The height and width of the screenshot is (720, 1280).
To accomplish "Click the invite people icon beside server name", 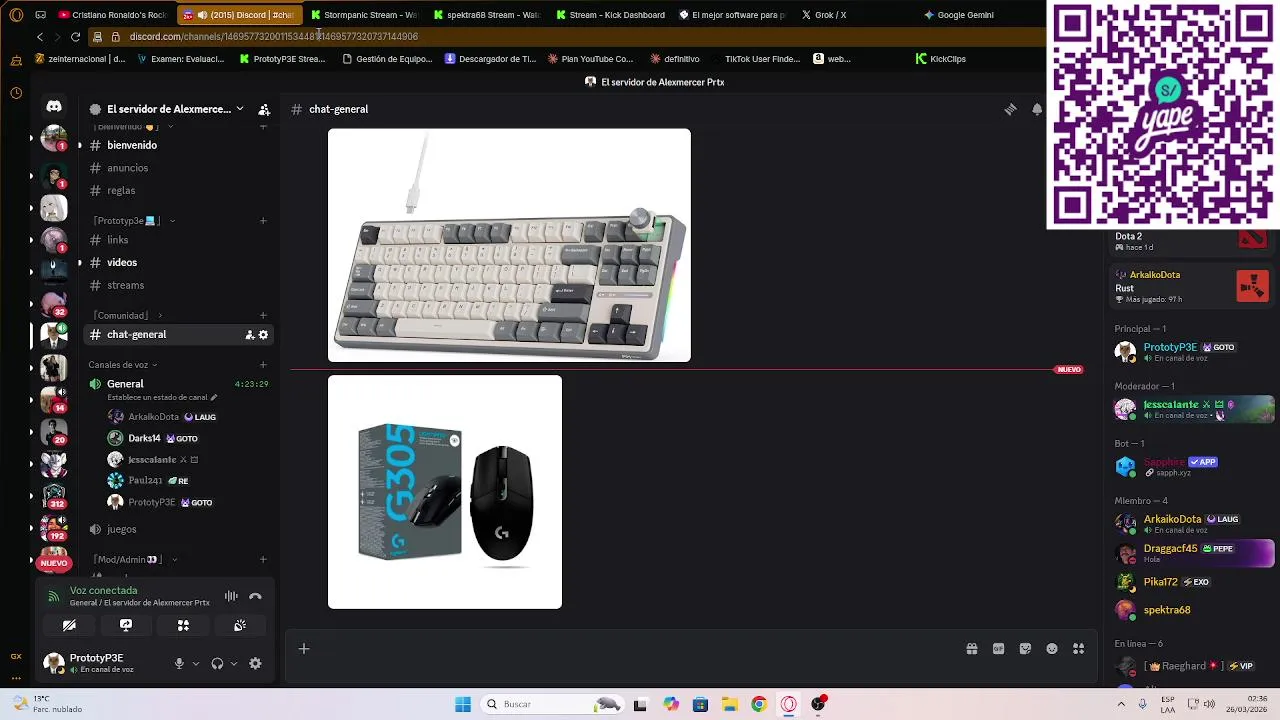I will point(264,109).
